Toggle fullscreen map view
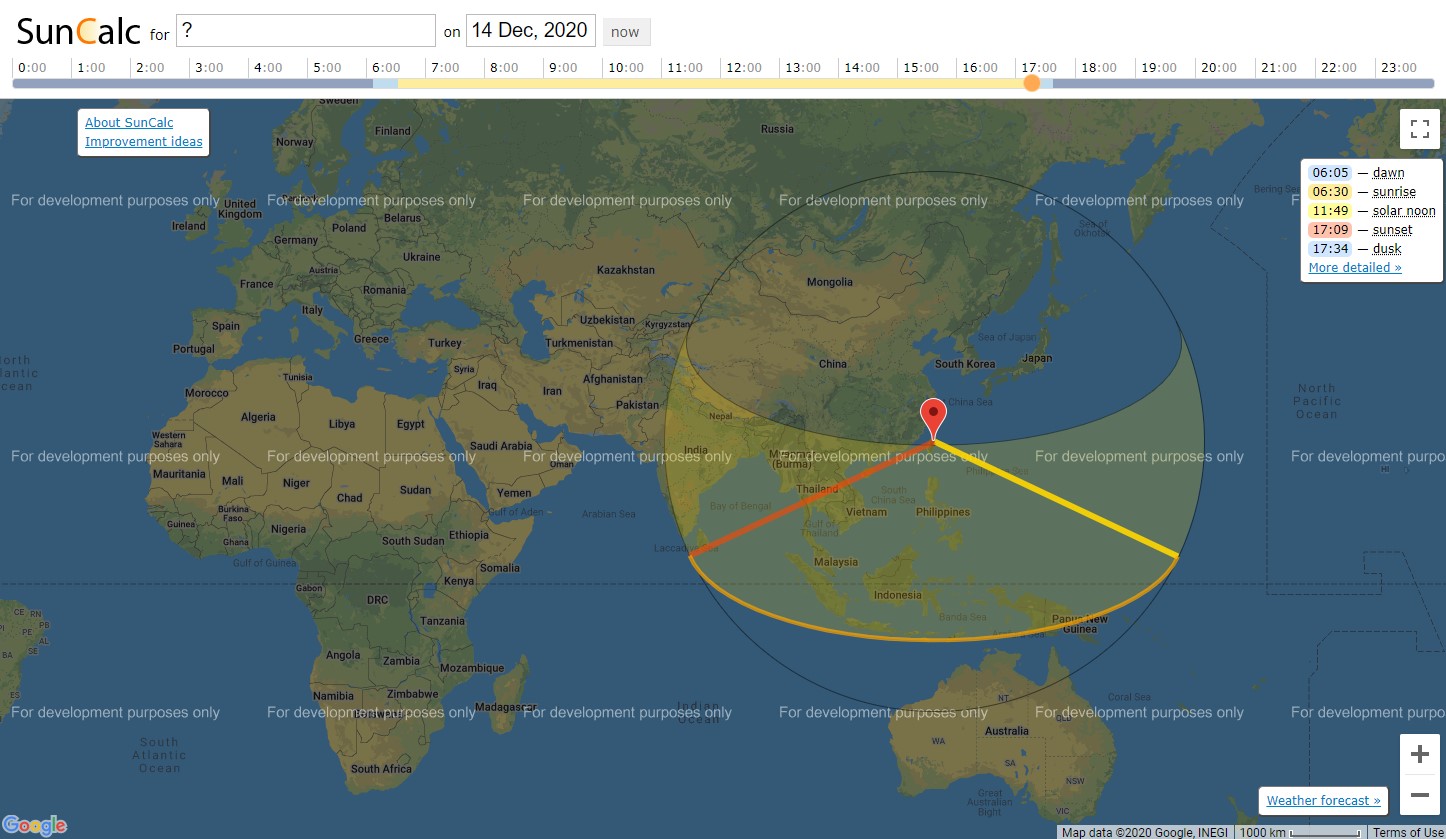The width and height of the screenshot is (1446, 839). point(1419,129)
